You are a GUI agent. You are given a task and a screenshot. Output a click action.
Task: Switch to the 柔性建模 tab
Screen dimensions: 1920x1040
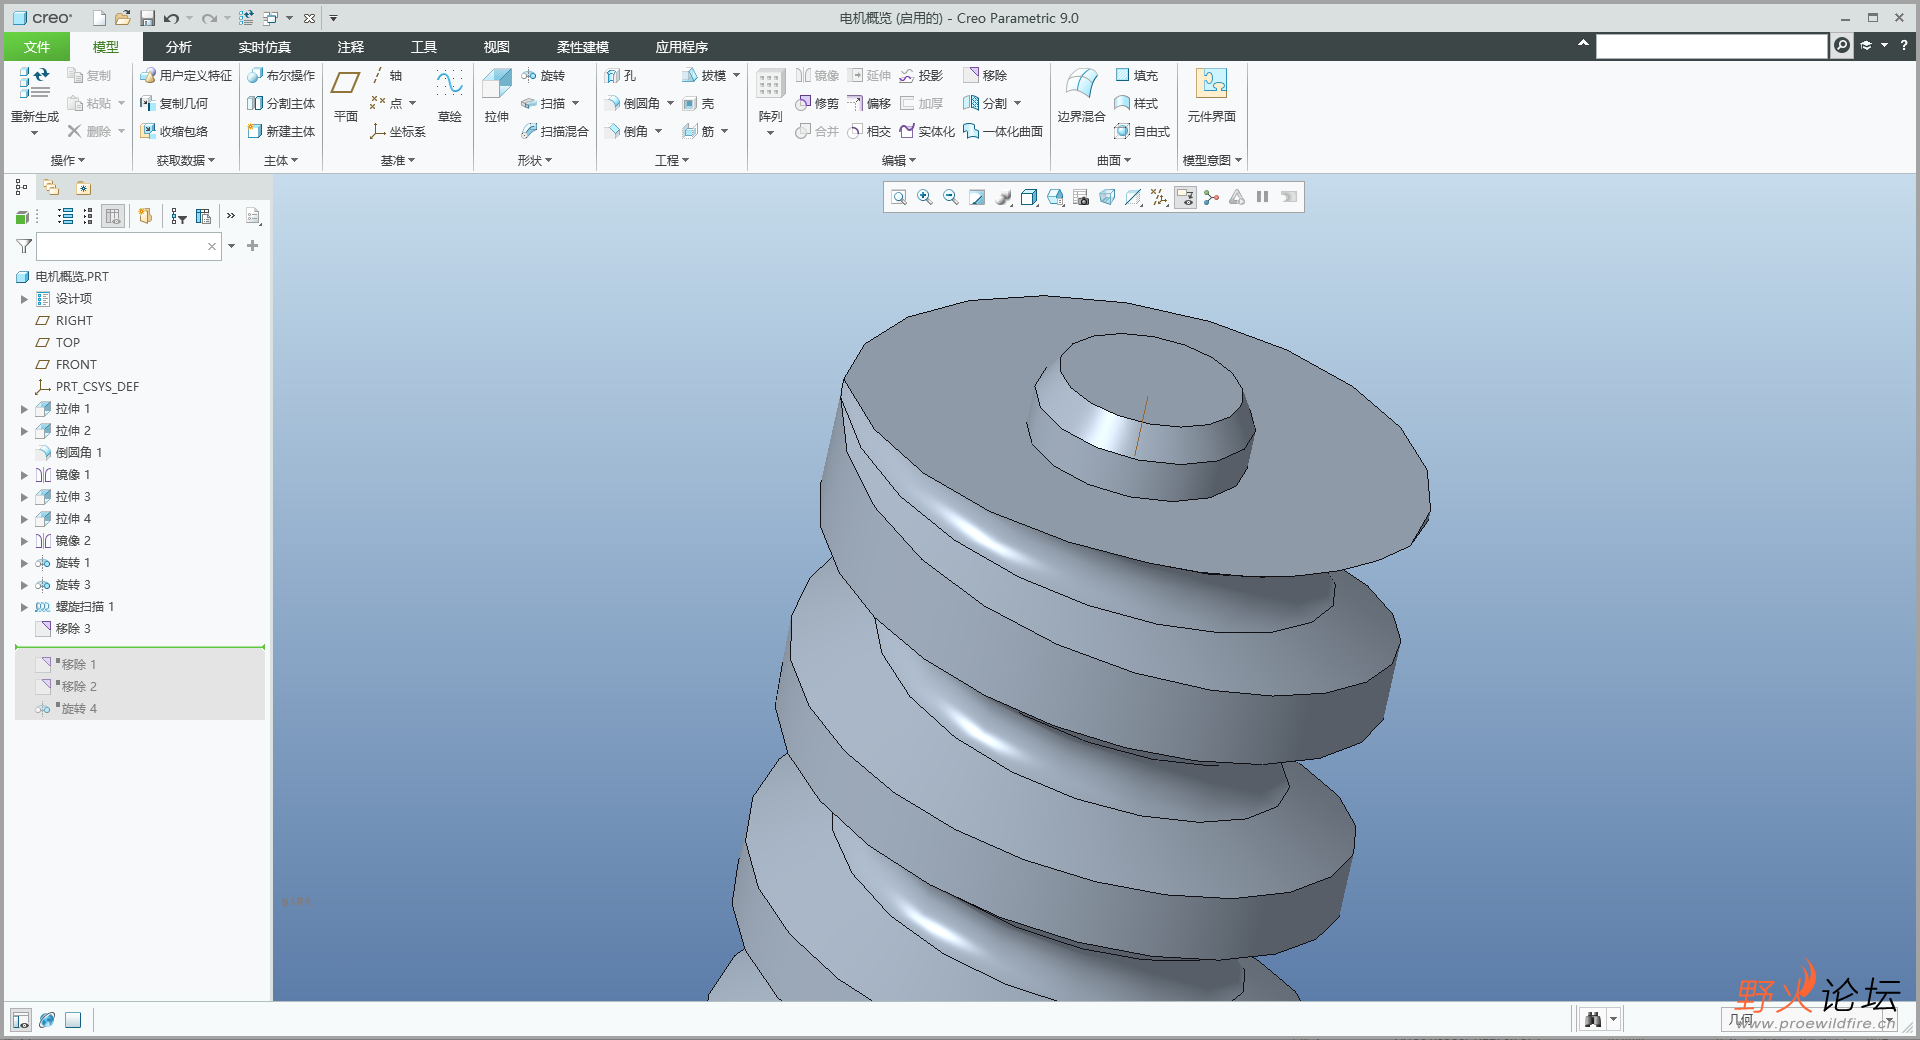pyautogui.click(x=583, y=47)
